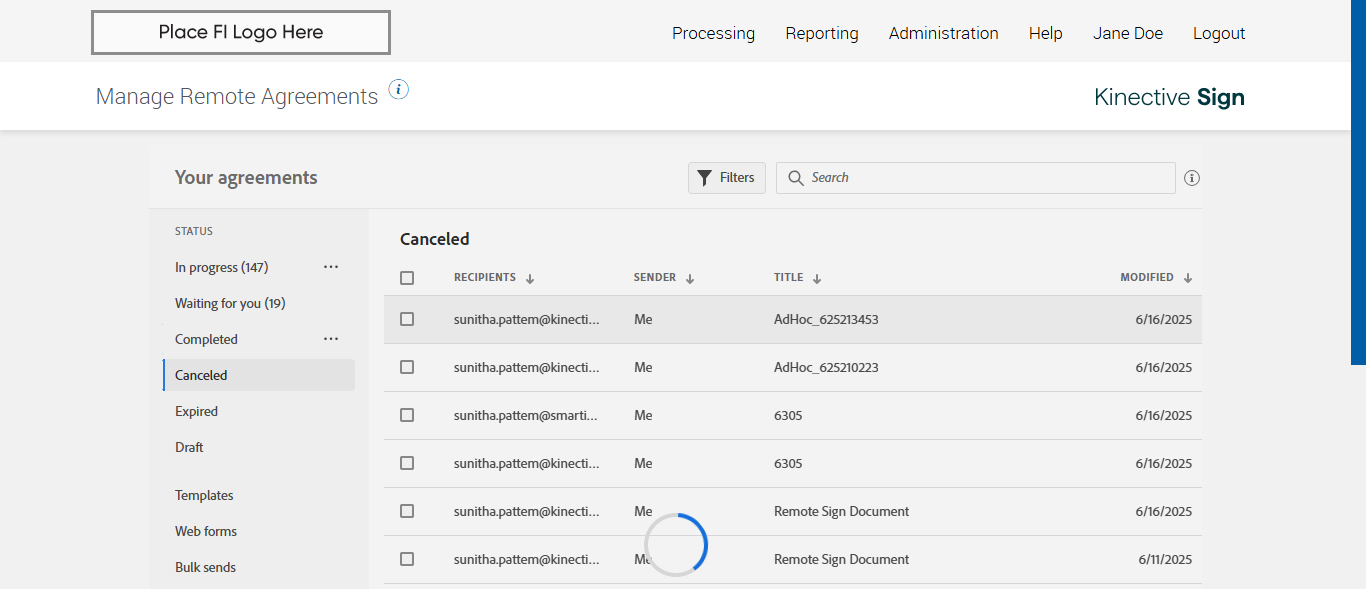Open the Administration menu
The width and height of the screenshot is (1366, 589).
[943, 33]
